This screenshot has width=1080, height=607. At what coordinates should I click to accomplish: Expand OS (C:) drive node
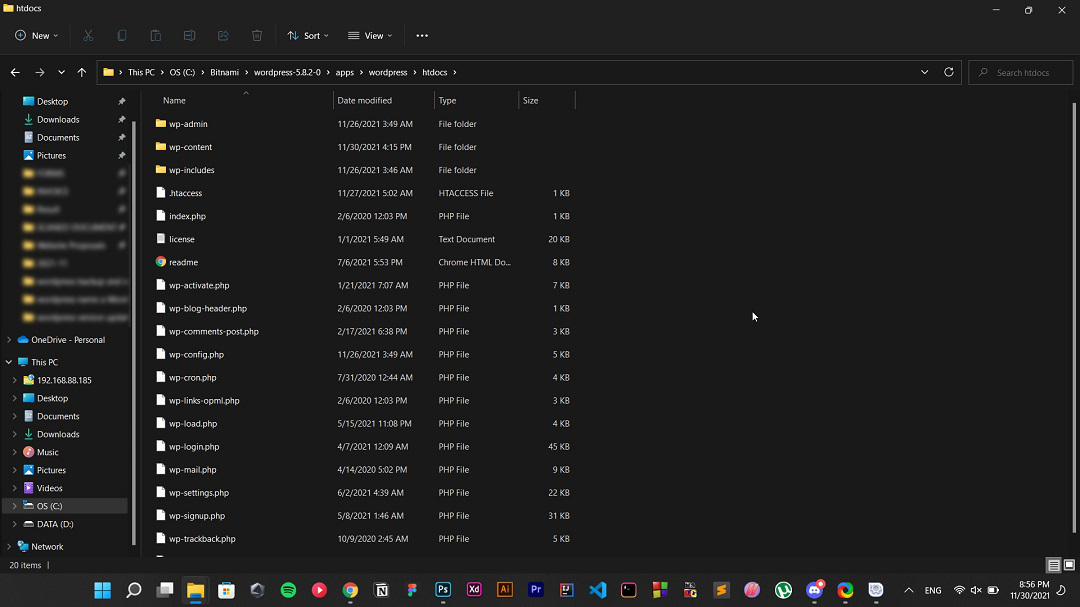tap(14, 506)
